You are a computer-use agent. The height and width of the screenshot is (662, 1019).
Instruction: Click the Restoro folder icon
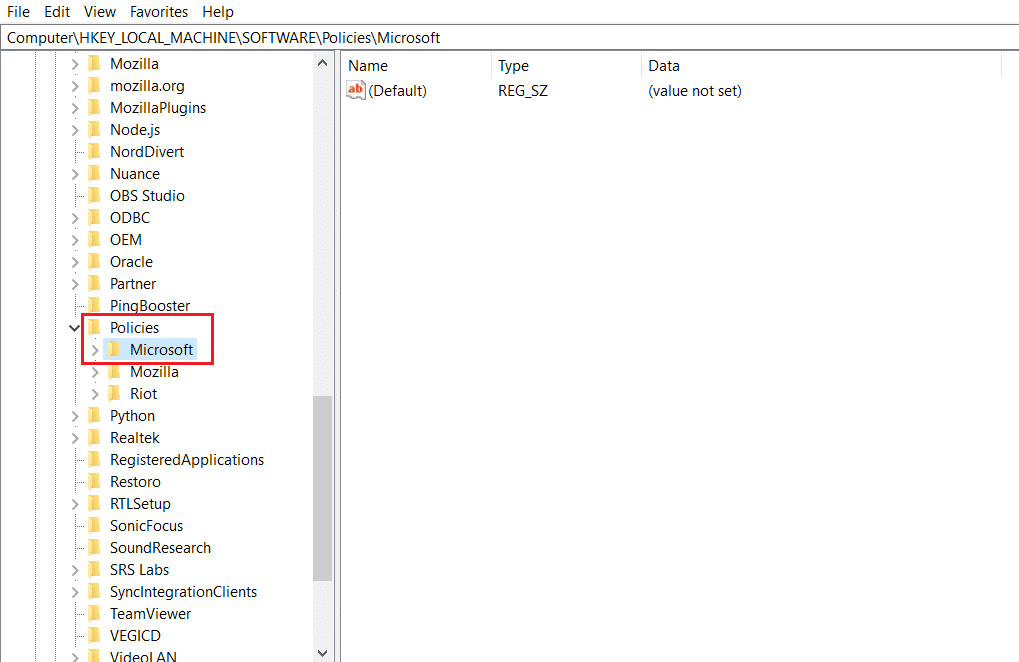[94, 482]
